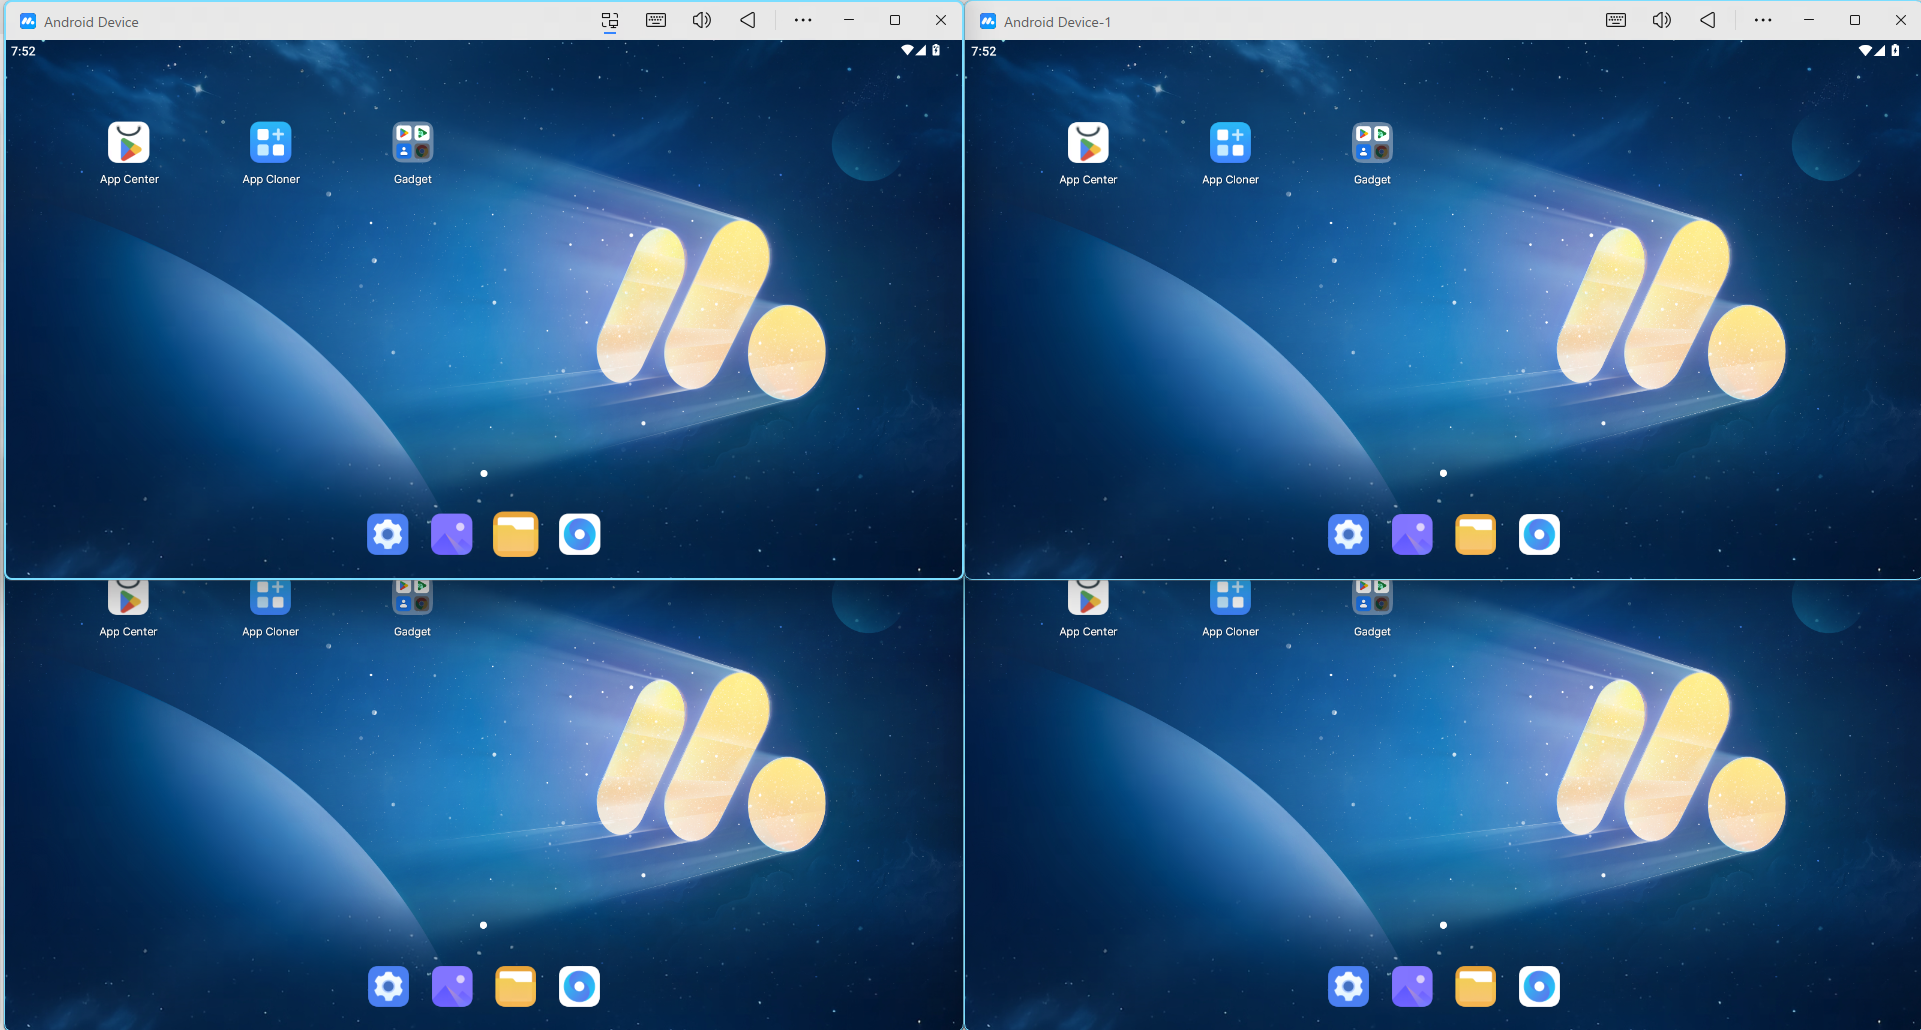Minimize the Android Device-1 window
The width and height of the screenshot is (1921, 1030).
point(1809,20)
